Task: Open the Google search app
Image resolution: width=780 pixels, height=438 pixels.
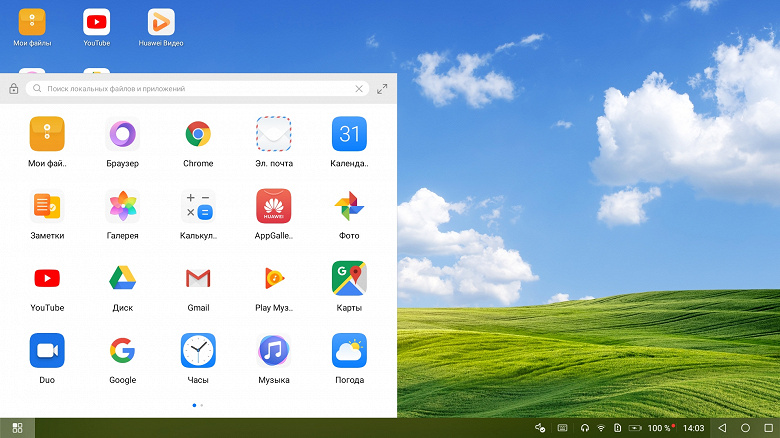Action: pyautogui.click(x=122, y=350)
